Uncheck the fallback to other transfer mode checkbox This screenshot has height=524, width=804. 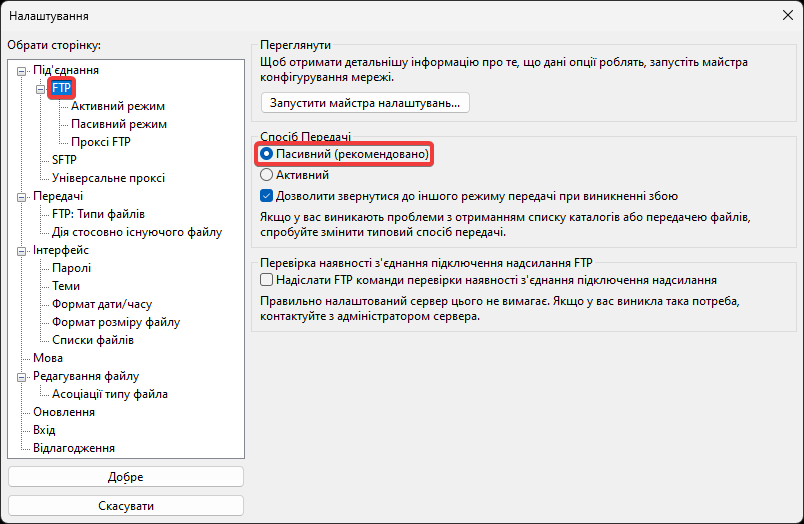tap(267, 196)
